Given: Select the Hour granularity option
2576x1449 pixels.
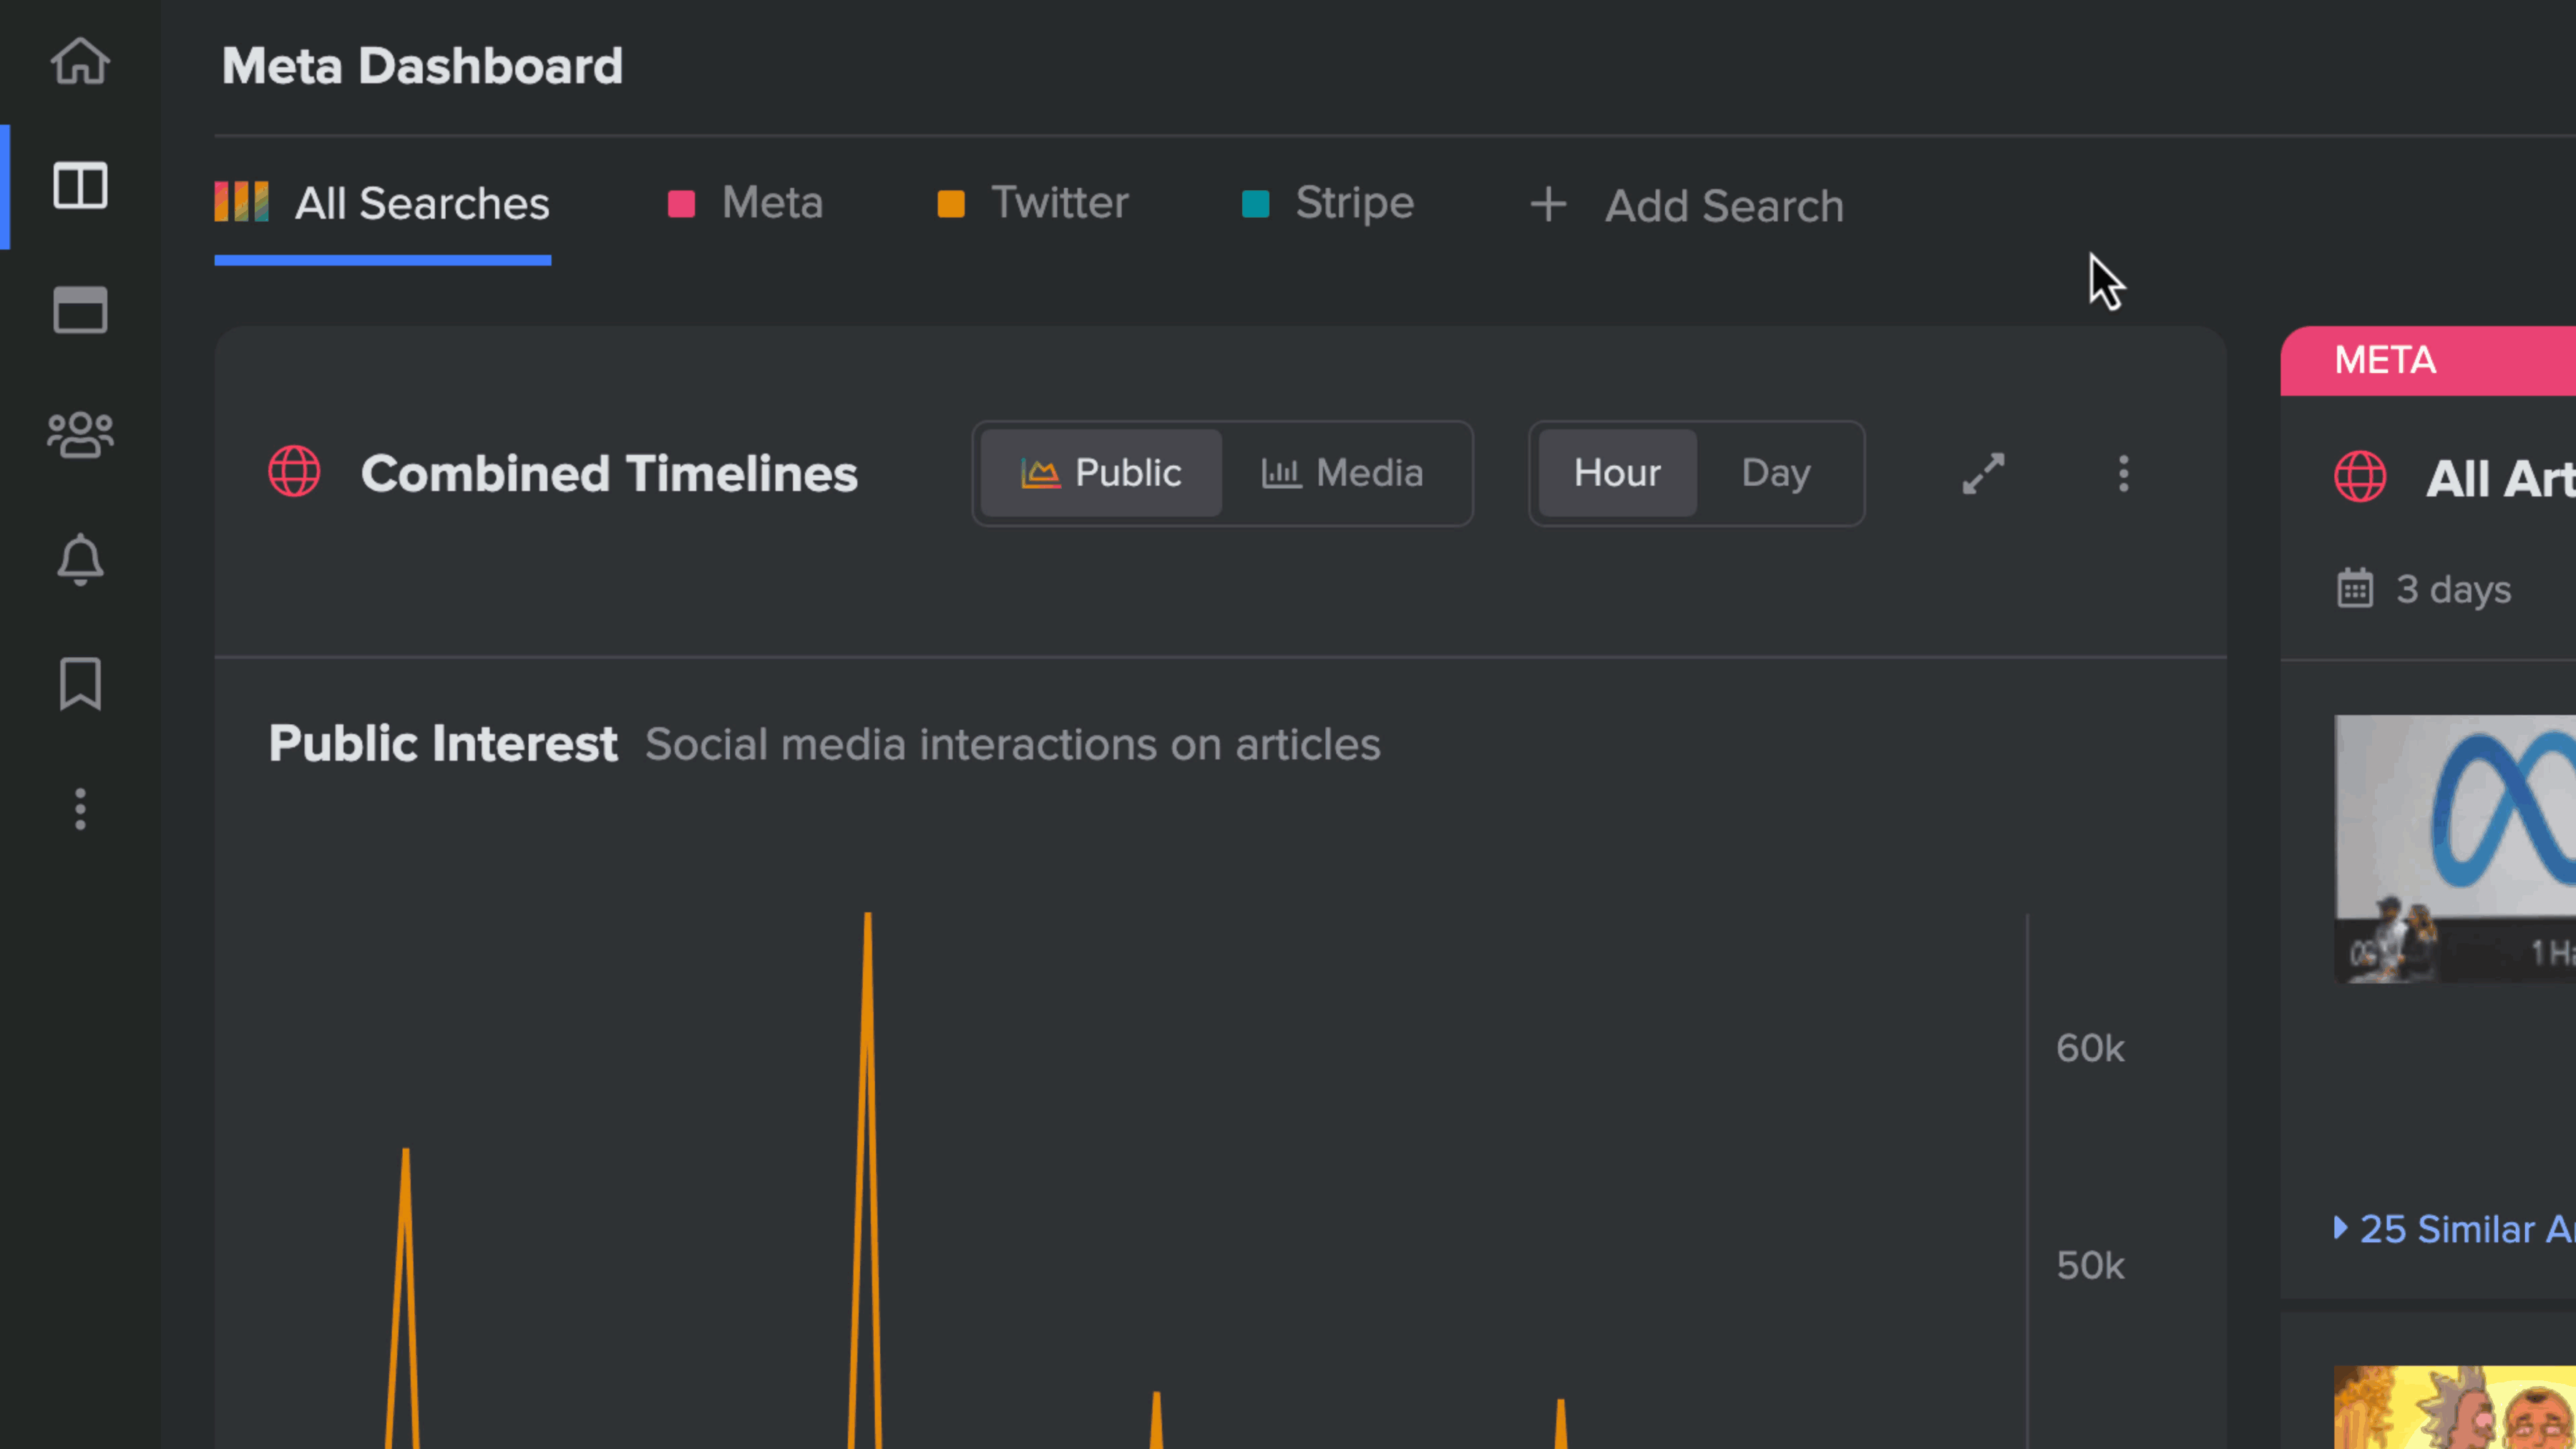Looking at the screenshot, I should [1617, 473].
